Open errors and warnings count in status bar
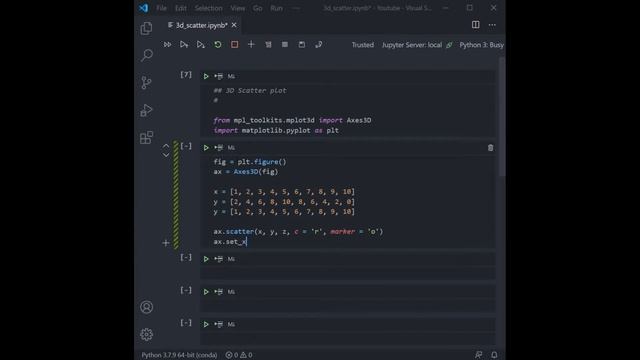 tap(239, 355)
